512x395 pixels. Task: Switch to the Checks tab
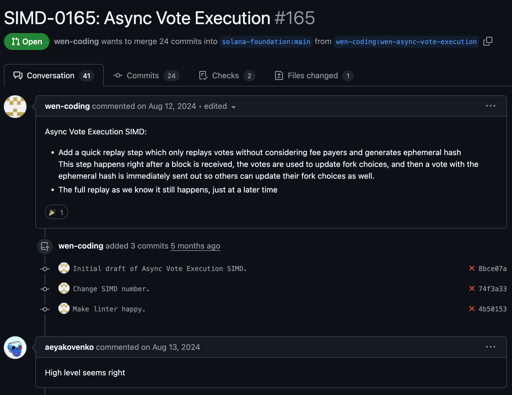[227, 76]
